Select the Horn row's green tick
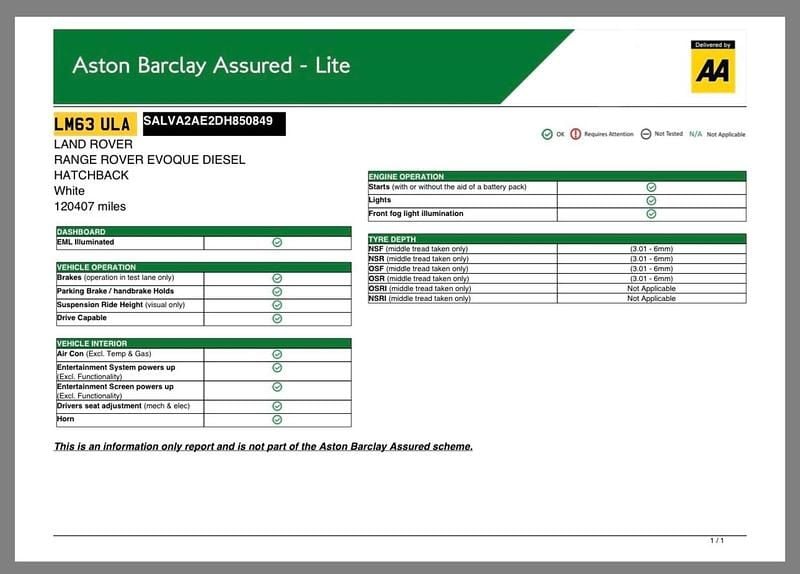 pos(277,420)
